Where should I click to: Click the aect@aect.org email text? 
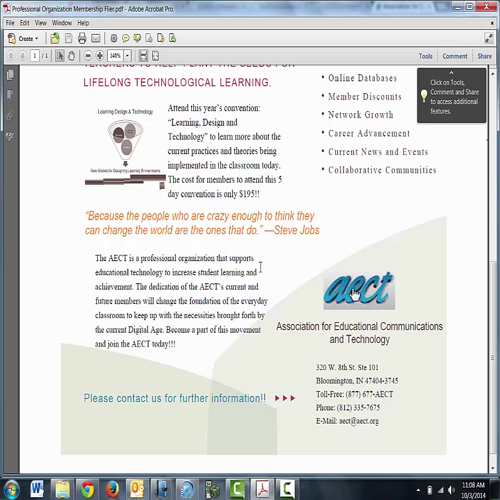coord(359,421)
